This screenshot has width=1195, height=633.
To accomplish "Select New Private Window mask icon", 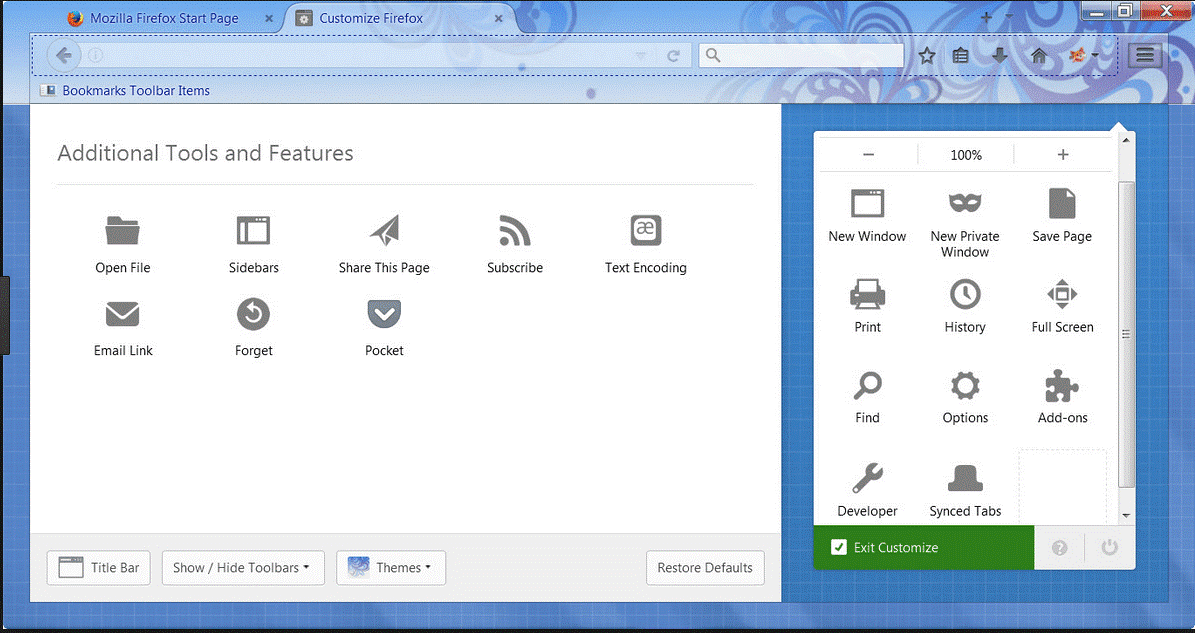I will click(x=965, y=203).
